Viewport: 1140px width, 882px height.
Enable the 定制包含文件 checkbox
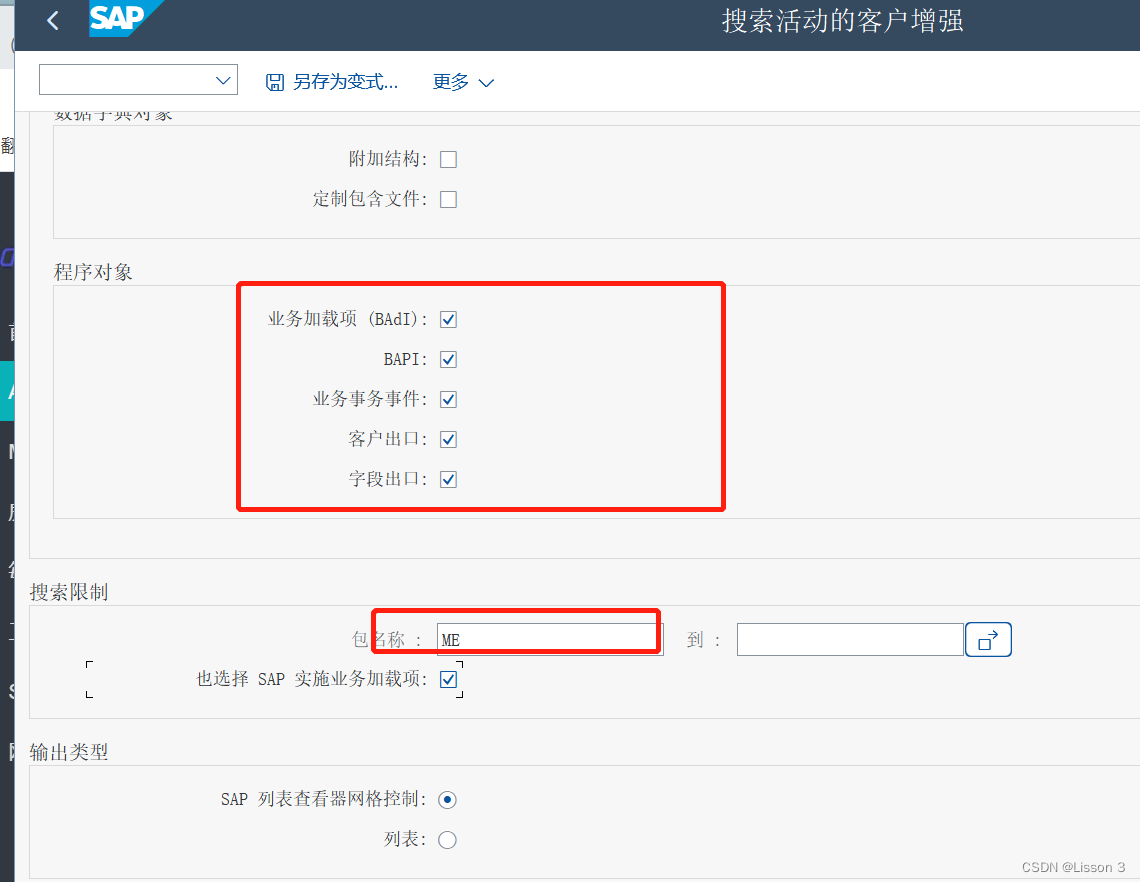tap(449, 199)
